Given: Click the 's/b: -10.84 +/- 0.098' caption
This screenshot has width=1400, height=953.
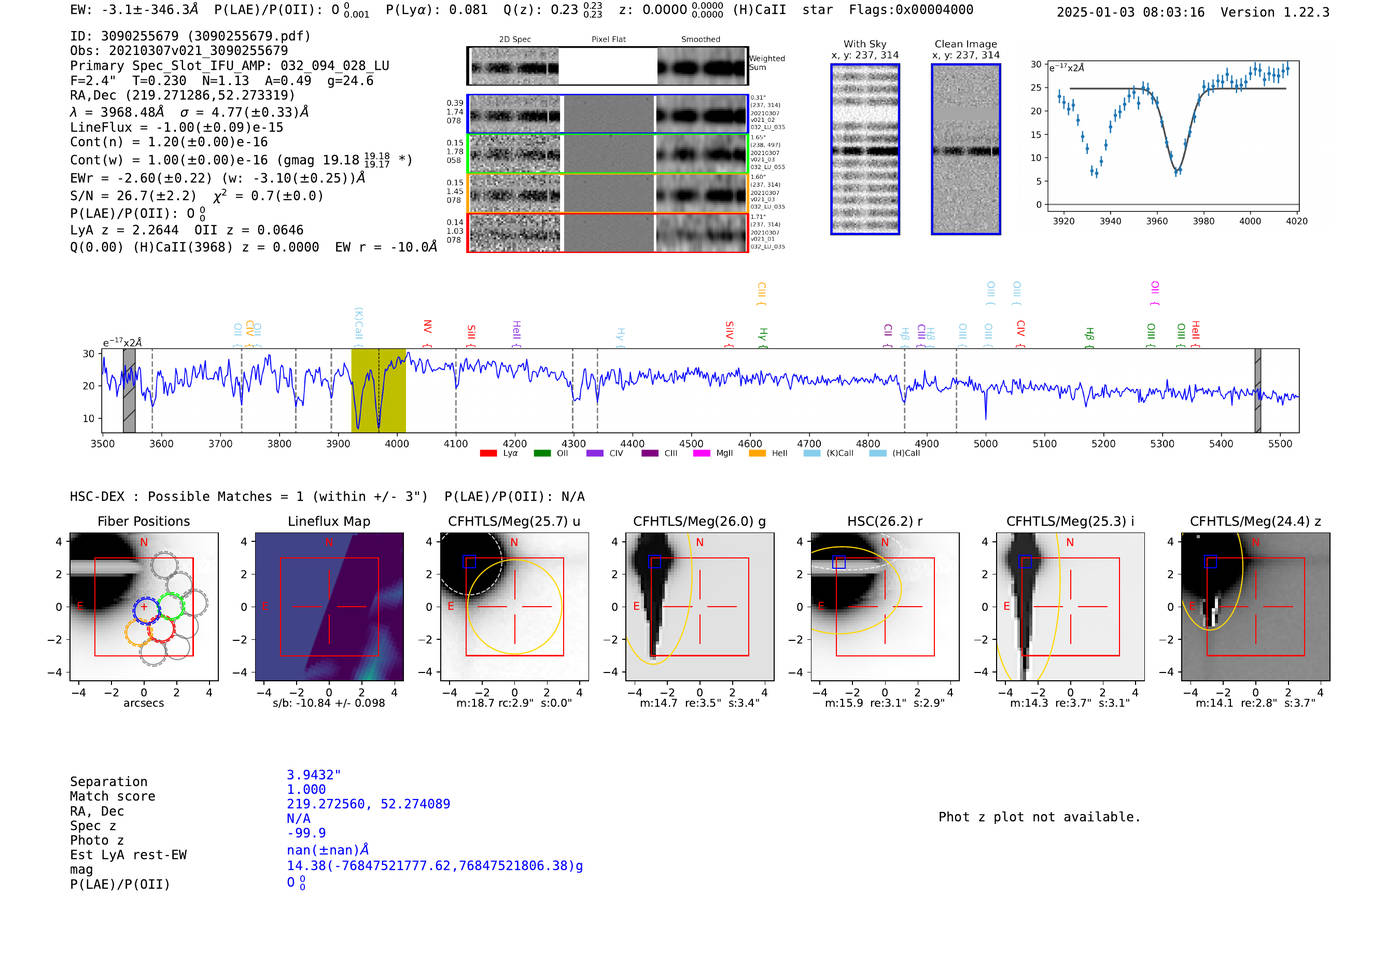Looking at the screenshot, I should tap(329, 703).
